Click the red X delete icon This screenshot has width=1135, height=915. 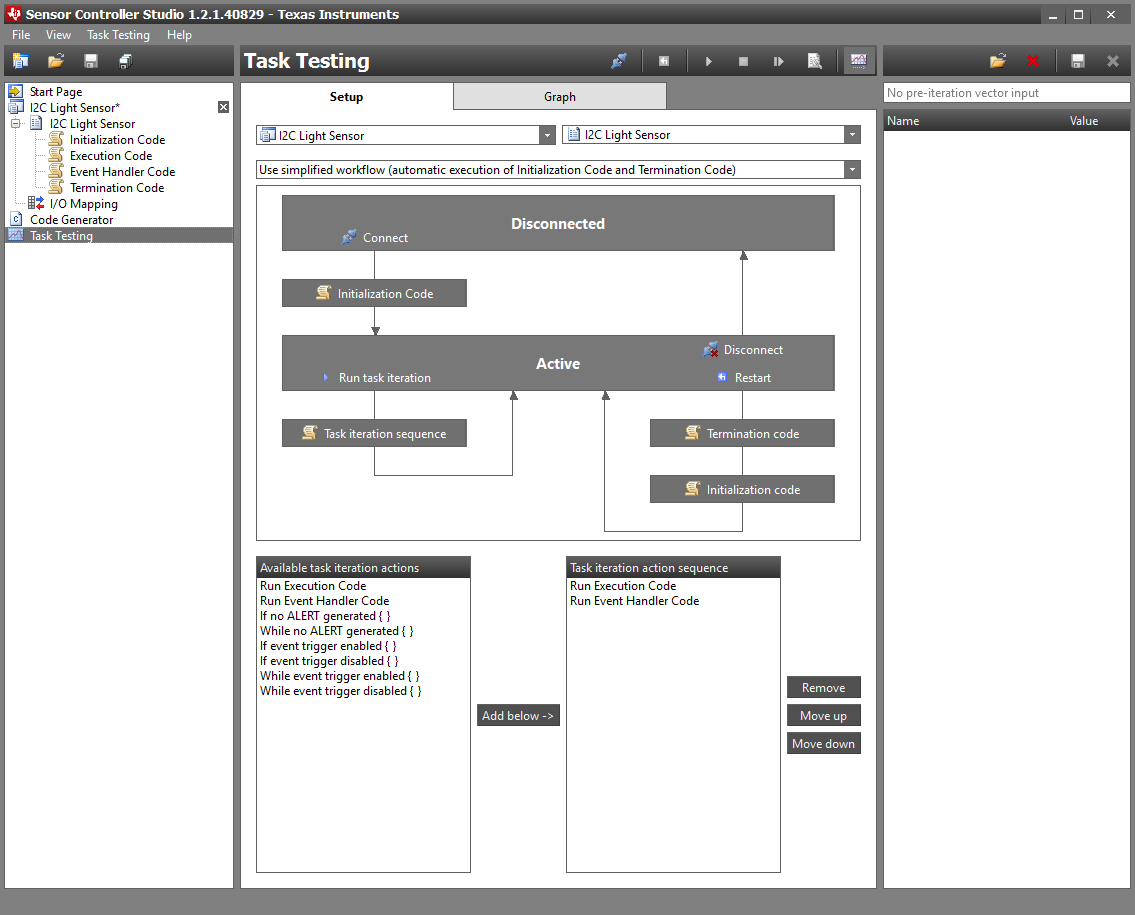coord(1033,62)
